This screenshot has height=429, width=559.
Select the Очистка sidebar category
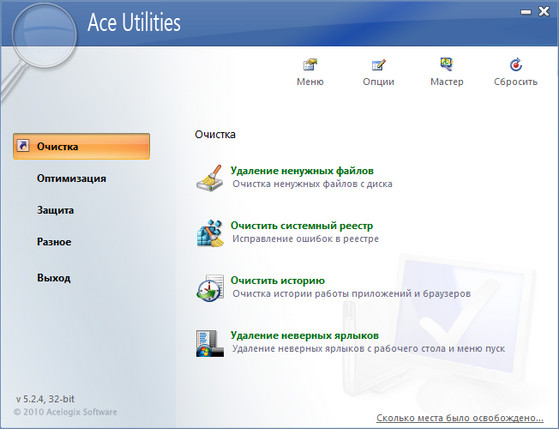[81, 146]
